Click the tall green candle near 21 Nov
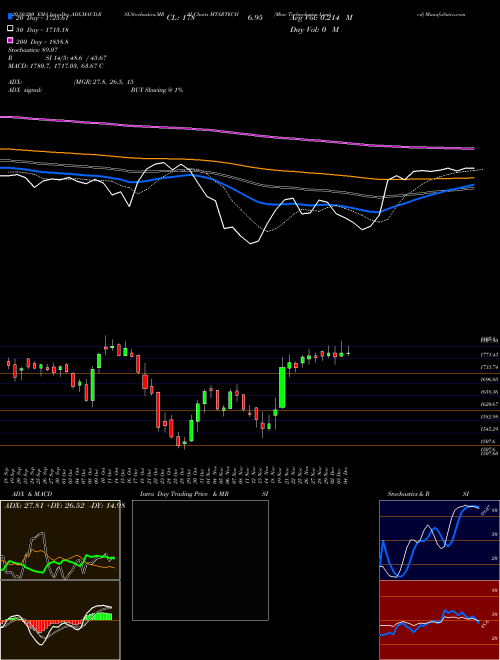The width and height of the screenshot is (500, 660). coord(282,387)
